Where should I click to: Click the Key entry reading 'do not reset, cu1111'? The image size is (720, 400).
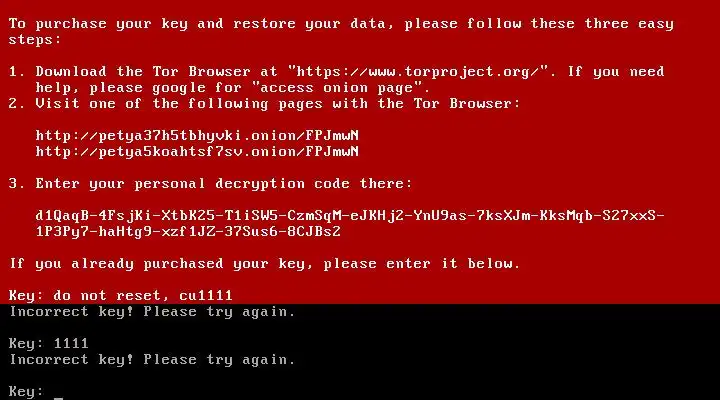(121, 295)
